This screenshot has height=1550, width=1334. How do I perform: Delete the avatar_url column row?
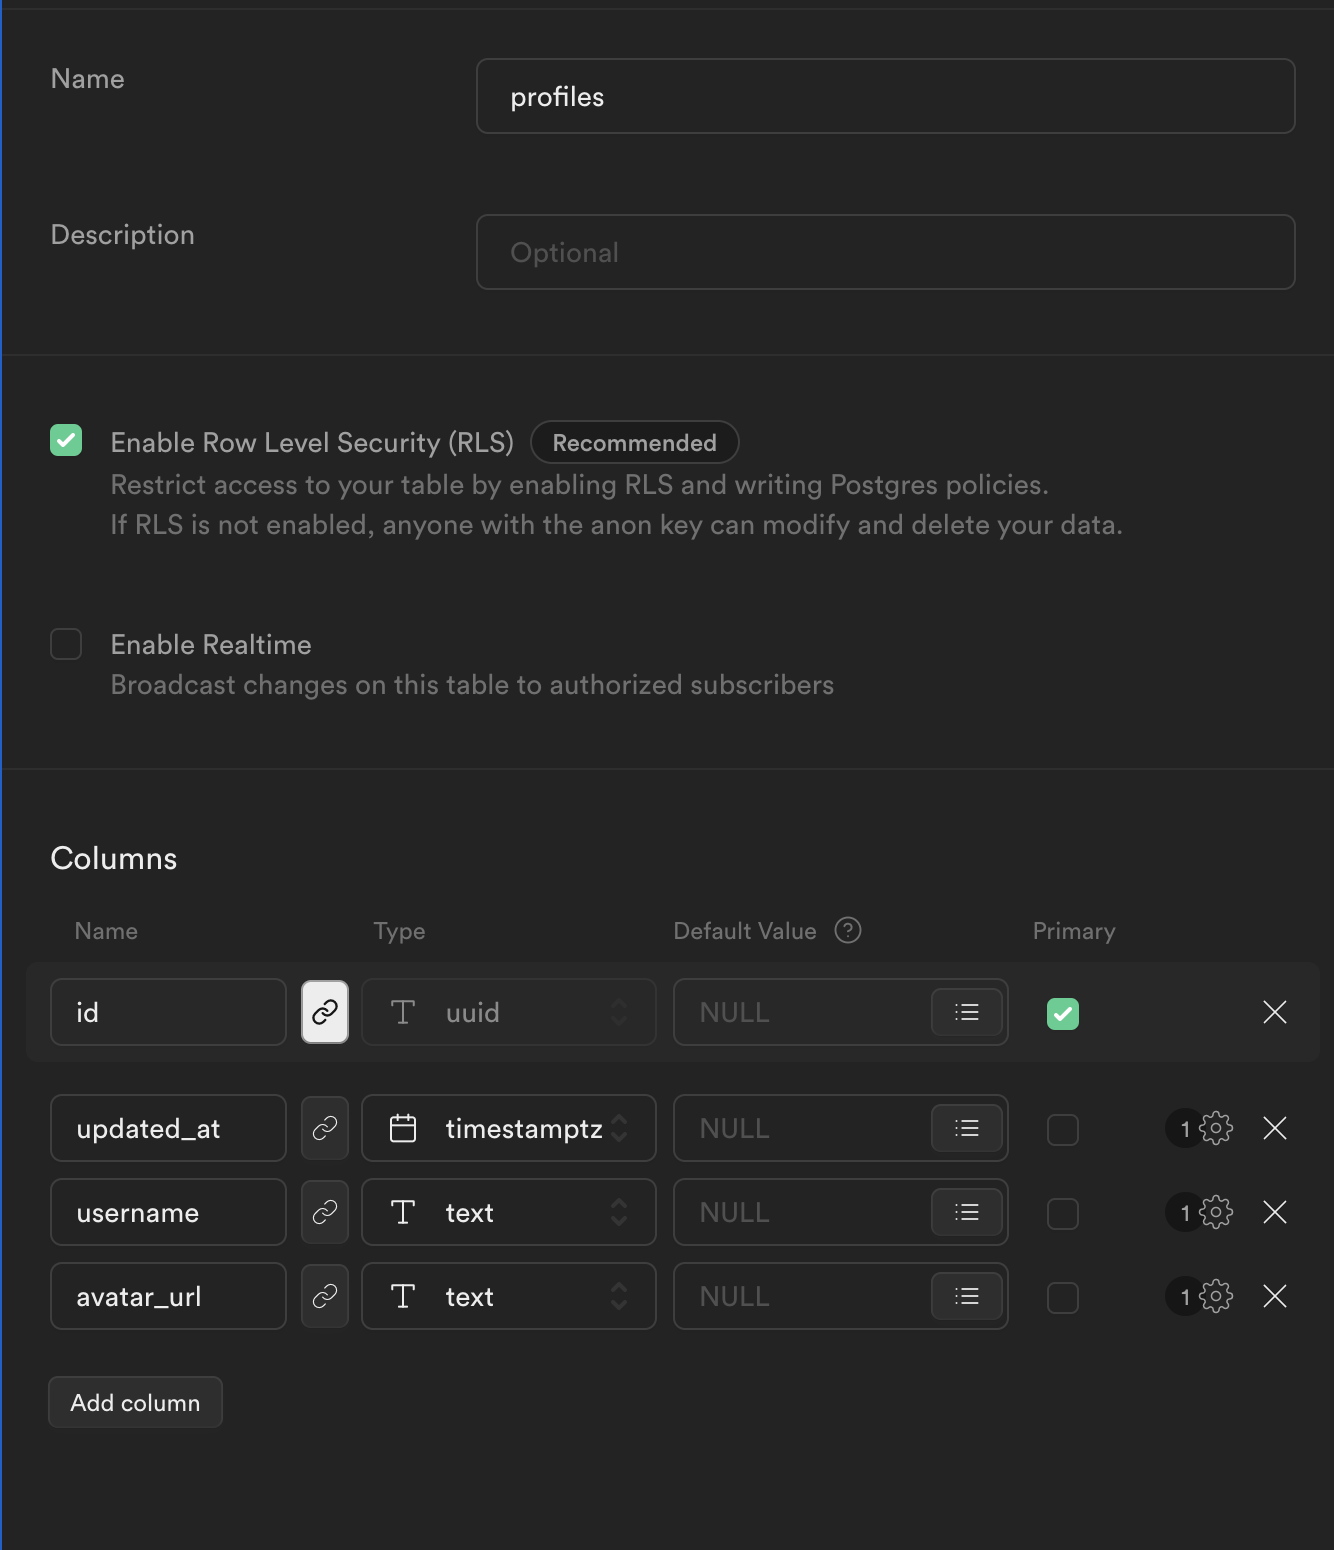click(1274, 1296)
